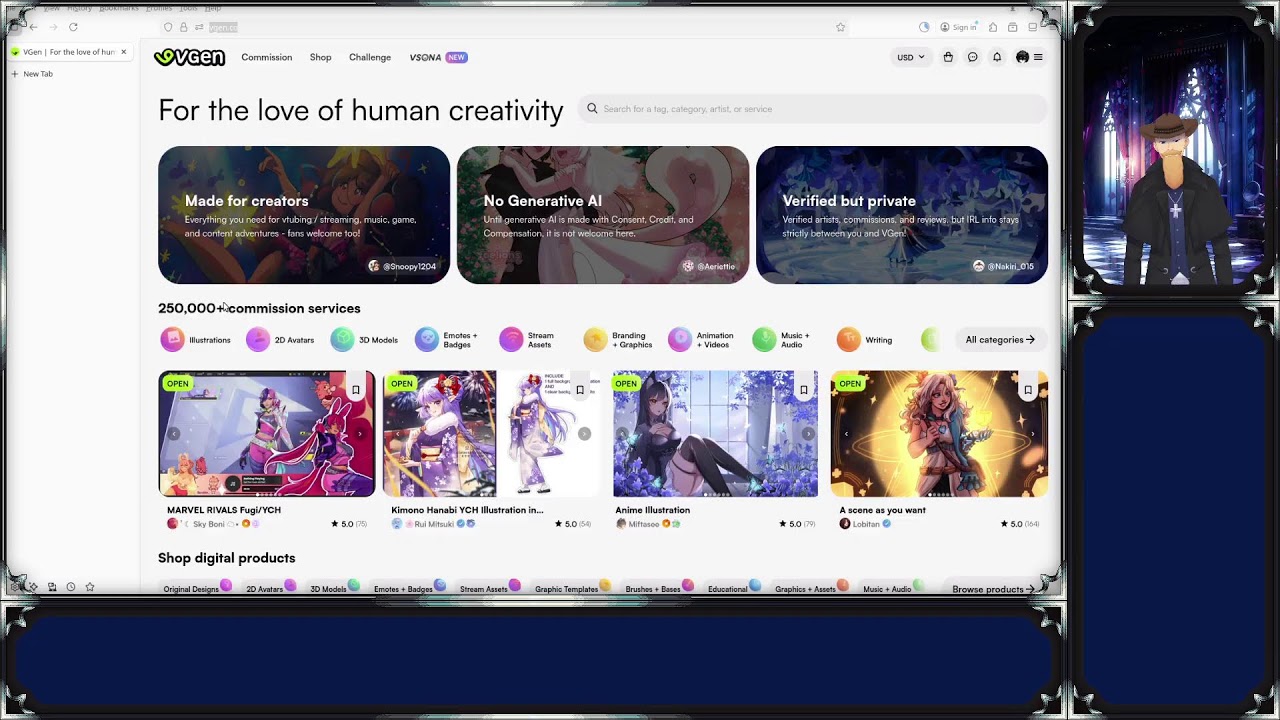Open the No Generative AI banner
The width and height of the screenshot is (1280, 720).
pyautogui.click(x=603, y=215)
